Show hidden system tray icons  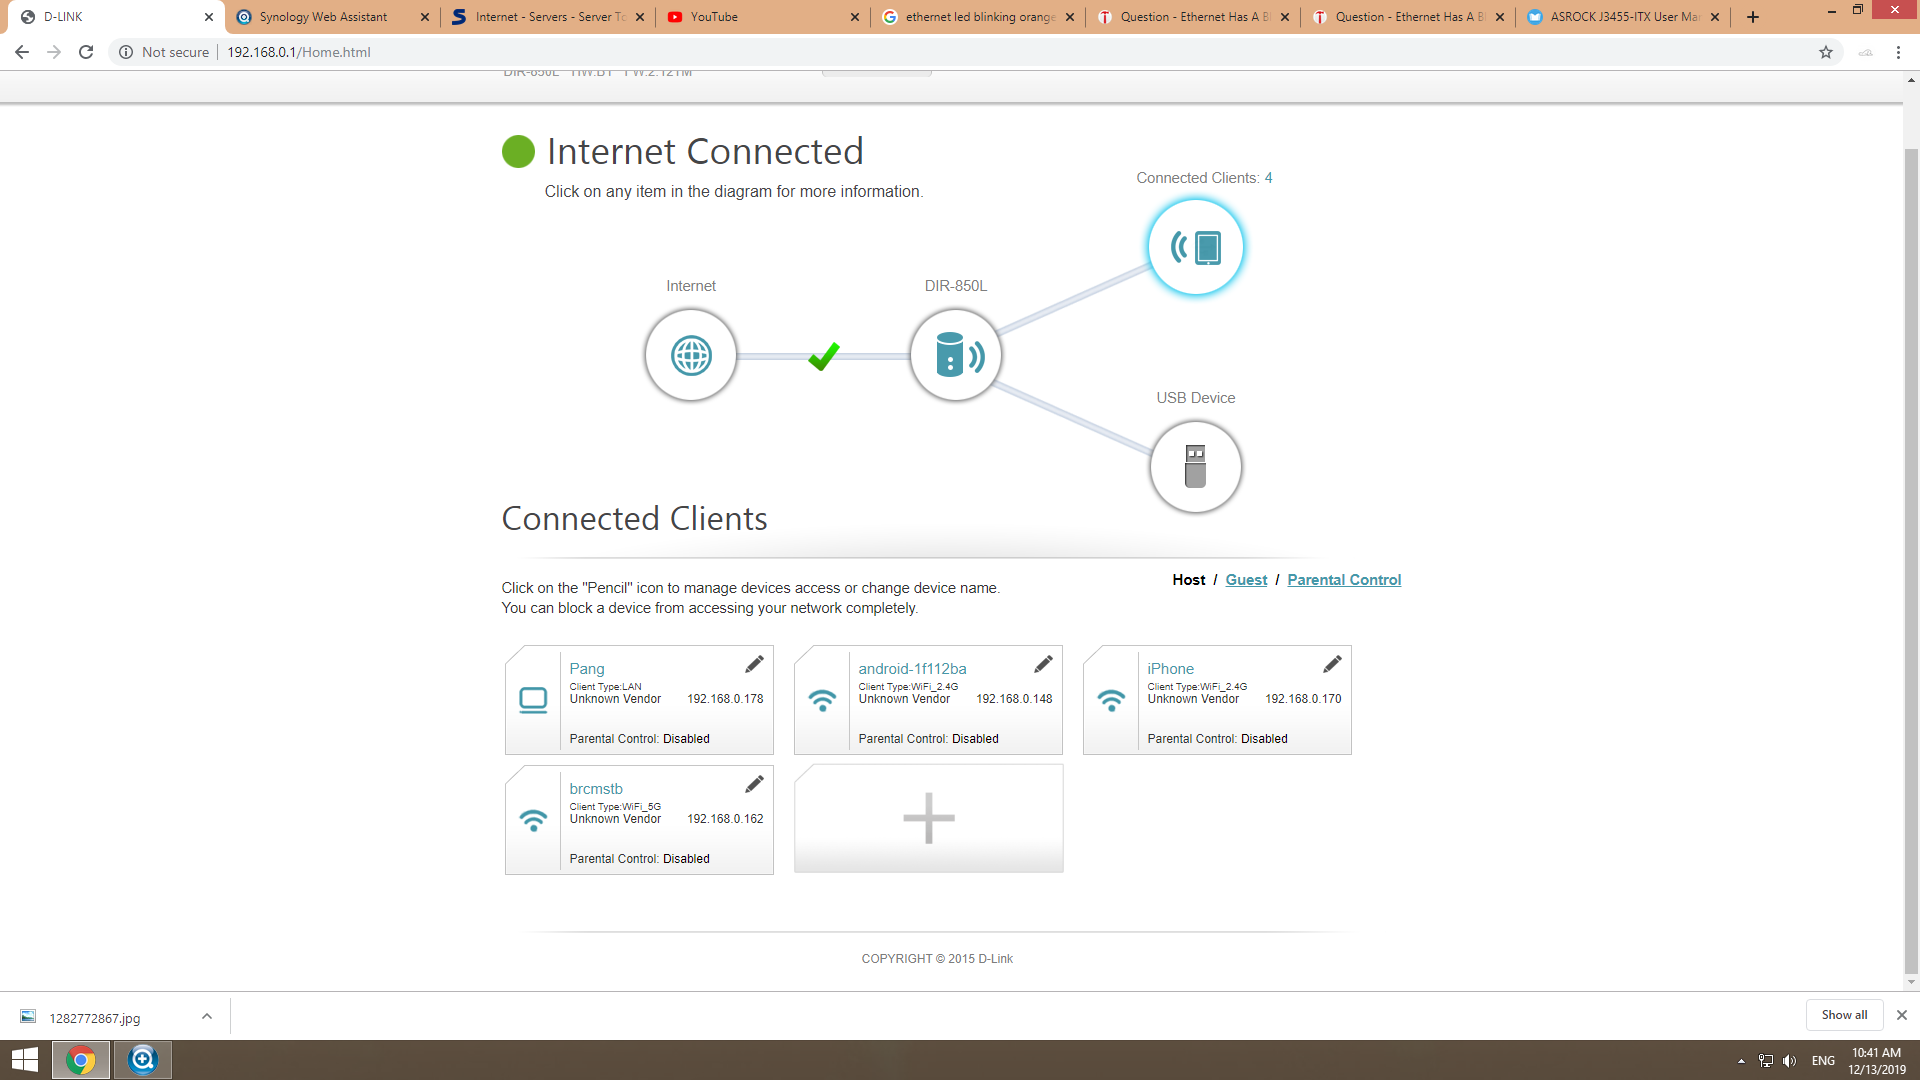coord(1741,1061)
